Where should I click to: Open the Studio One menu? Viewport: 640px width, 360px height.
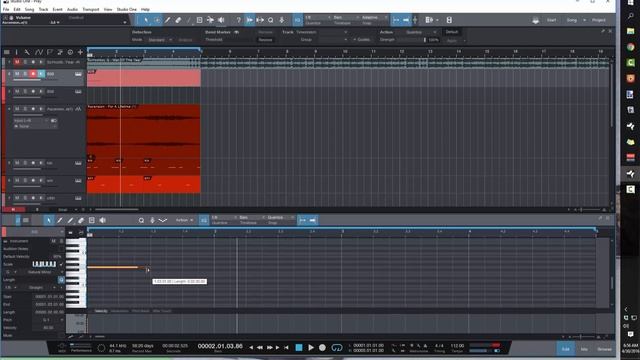pyautogui.click(x=127, y=9)
